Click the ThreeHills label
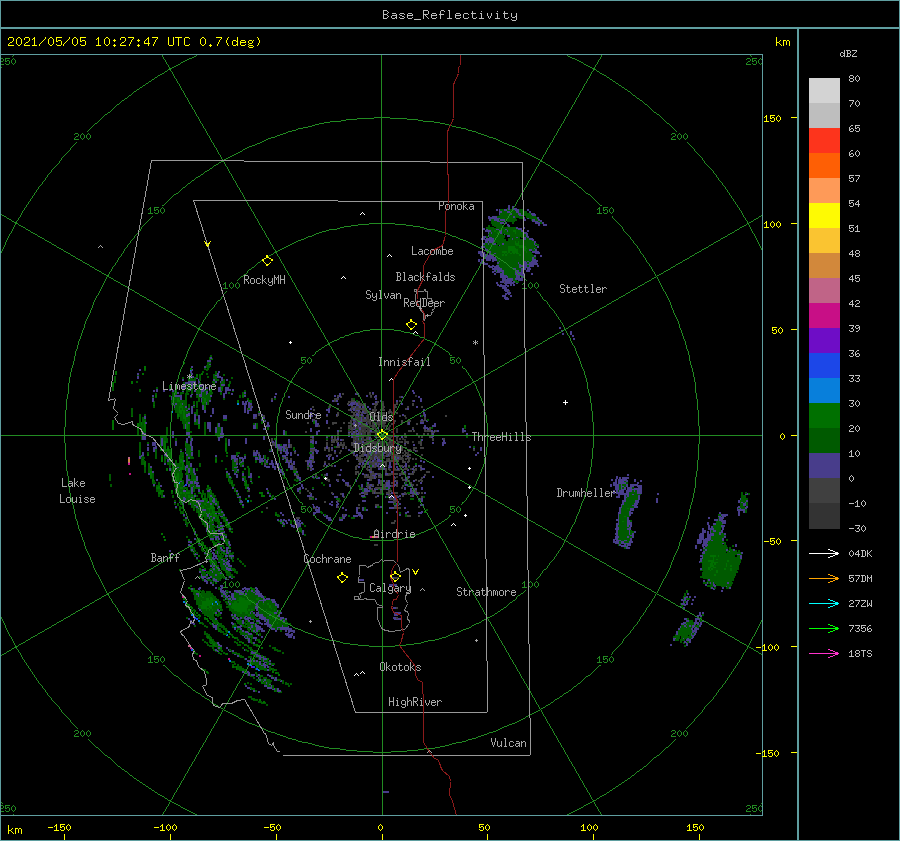Image resolution: width=900 pixels, height=841 pixels. pyautogui.click(x=501, y=437)
